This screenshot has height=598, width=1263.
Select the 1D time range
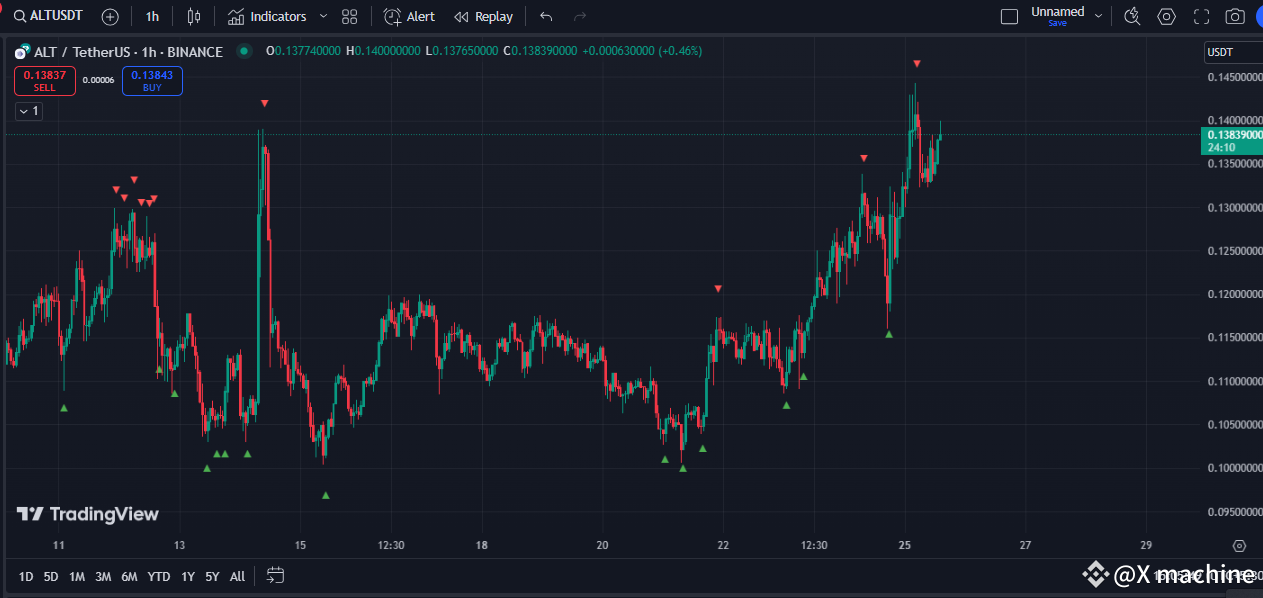click(x=26, y=576)
